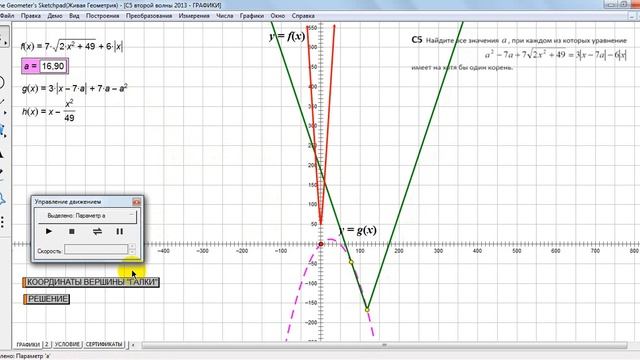Select the Text tool (A)
Screen dimensions: 640x360
coord(2,155)
